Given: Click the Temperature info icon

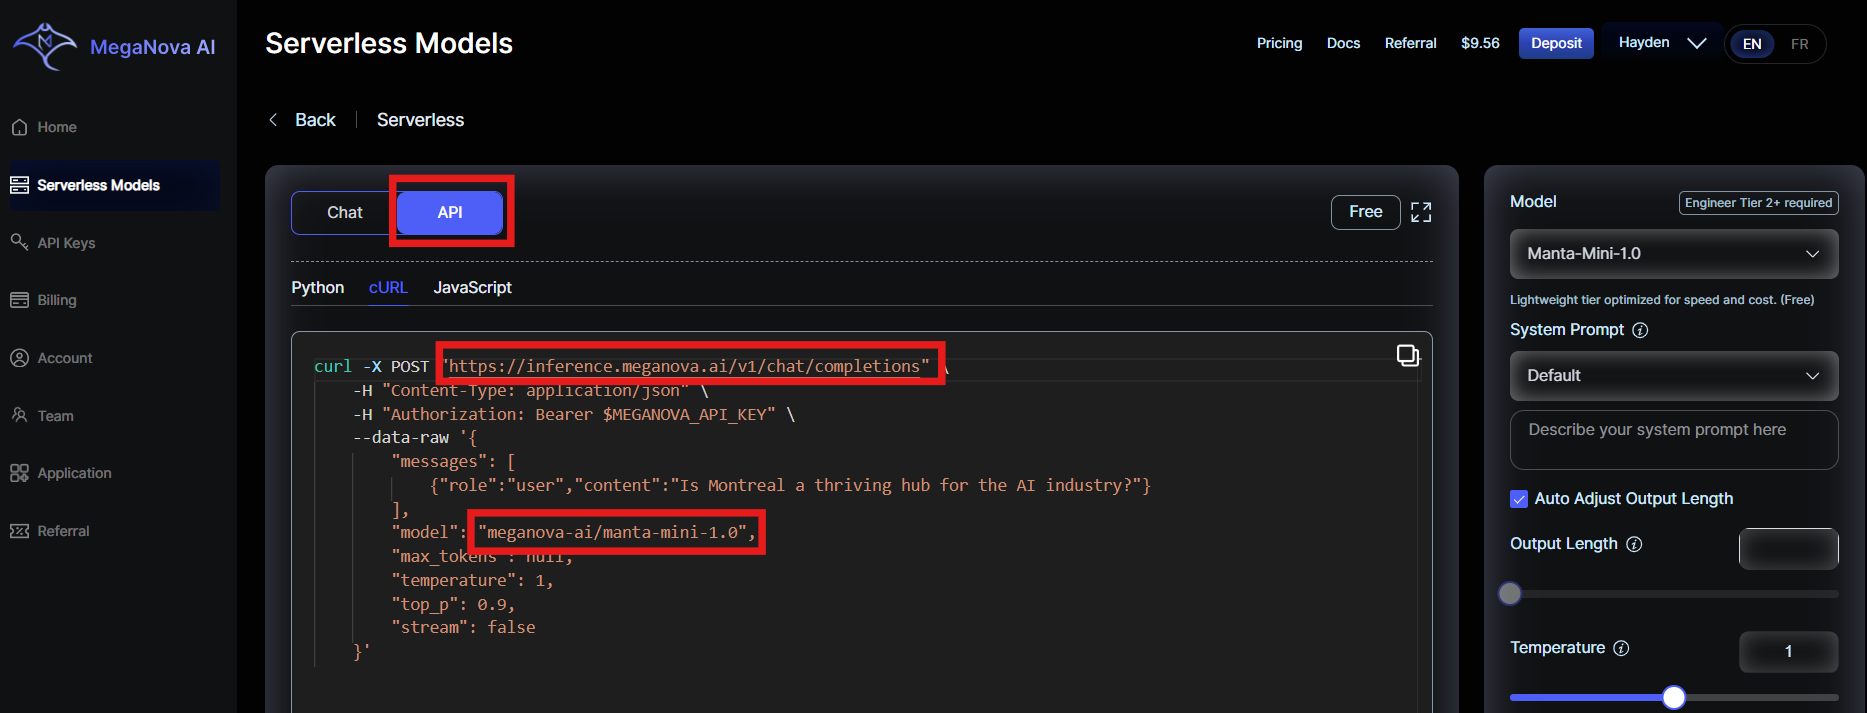Looking at the screenshot, I should pyautogui.click(x=1621, y=648).
